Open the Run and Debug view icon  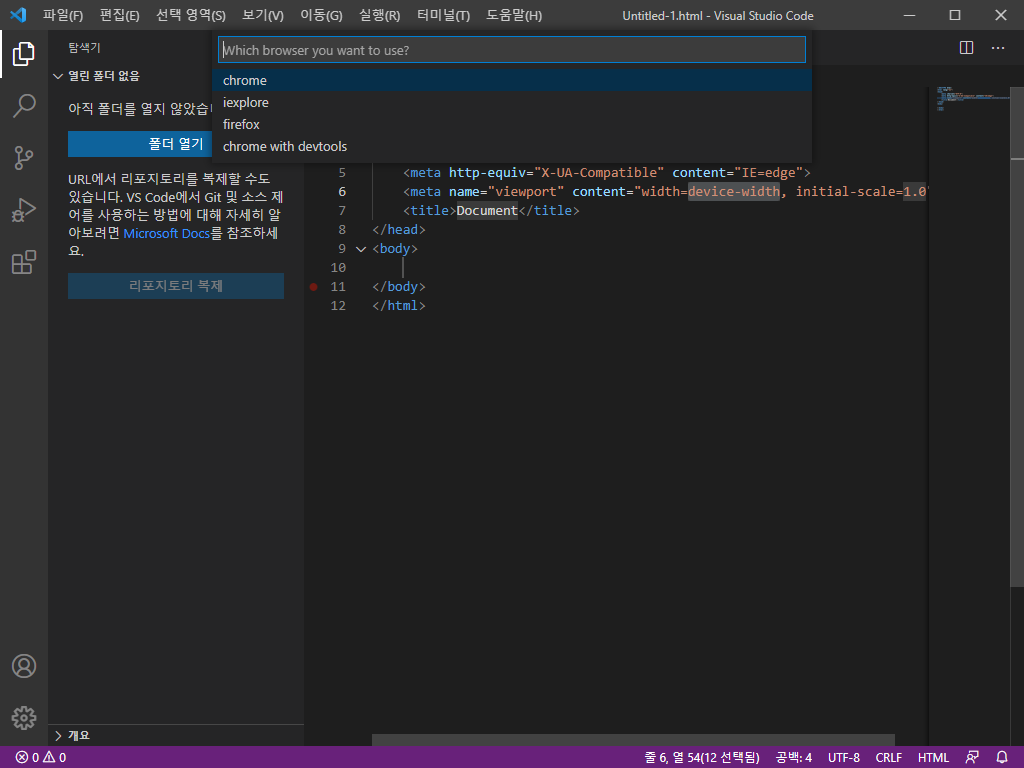(24, 210)
